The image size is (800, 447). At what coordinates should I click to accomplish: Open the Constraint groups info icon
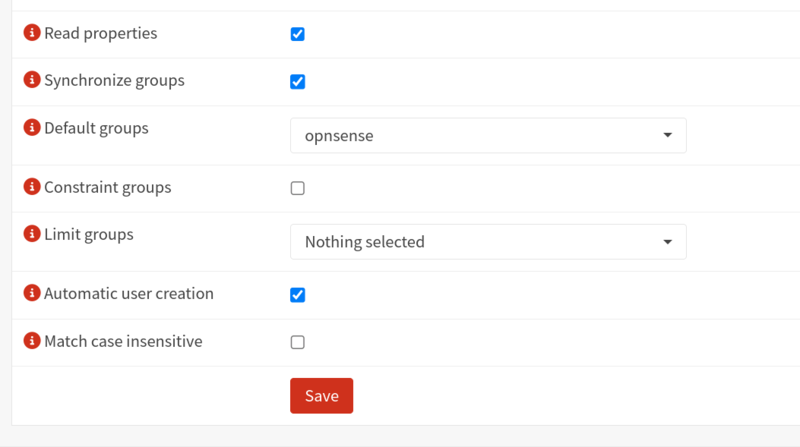(32, 188)
